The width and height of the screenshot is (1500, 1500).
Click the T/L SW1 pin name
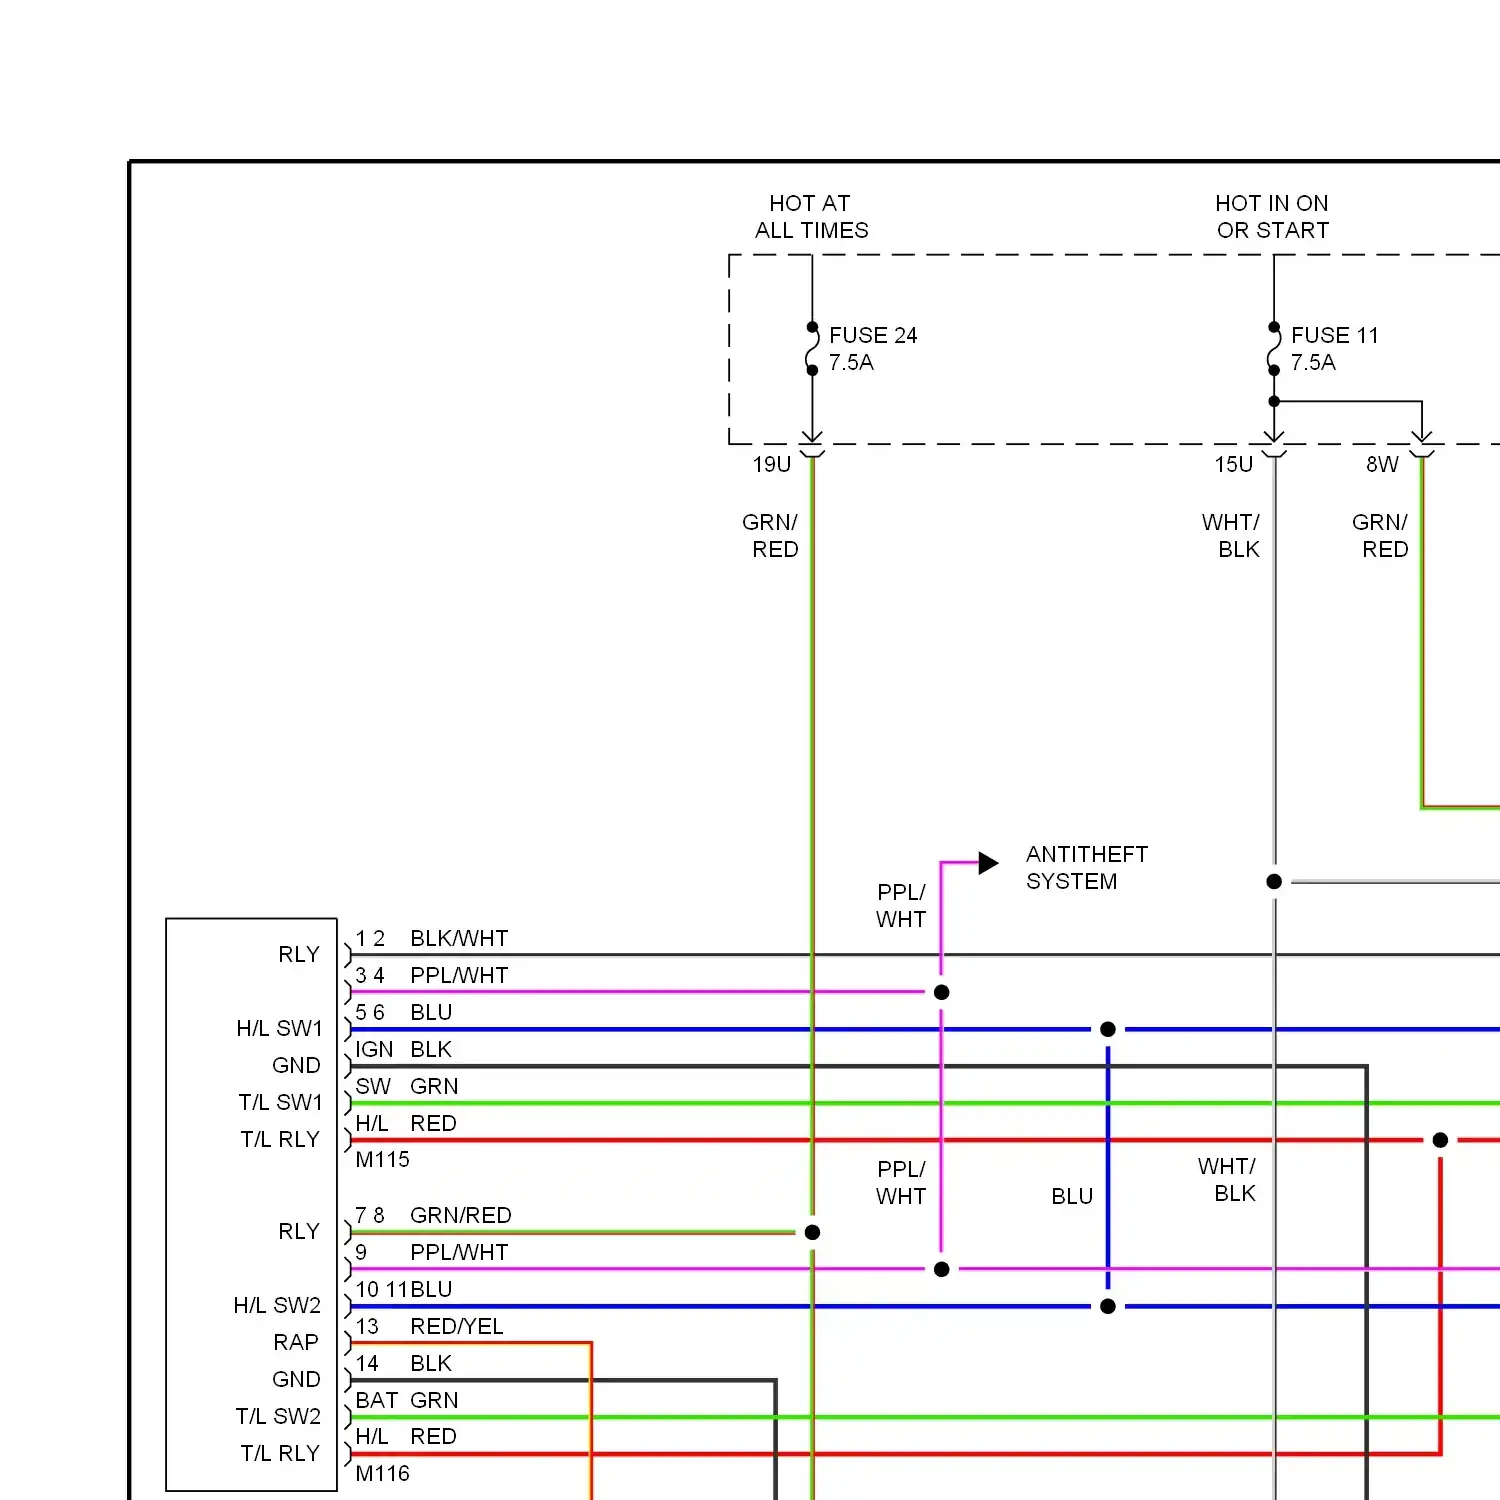pos(280,1103)
